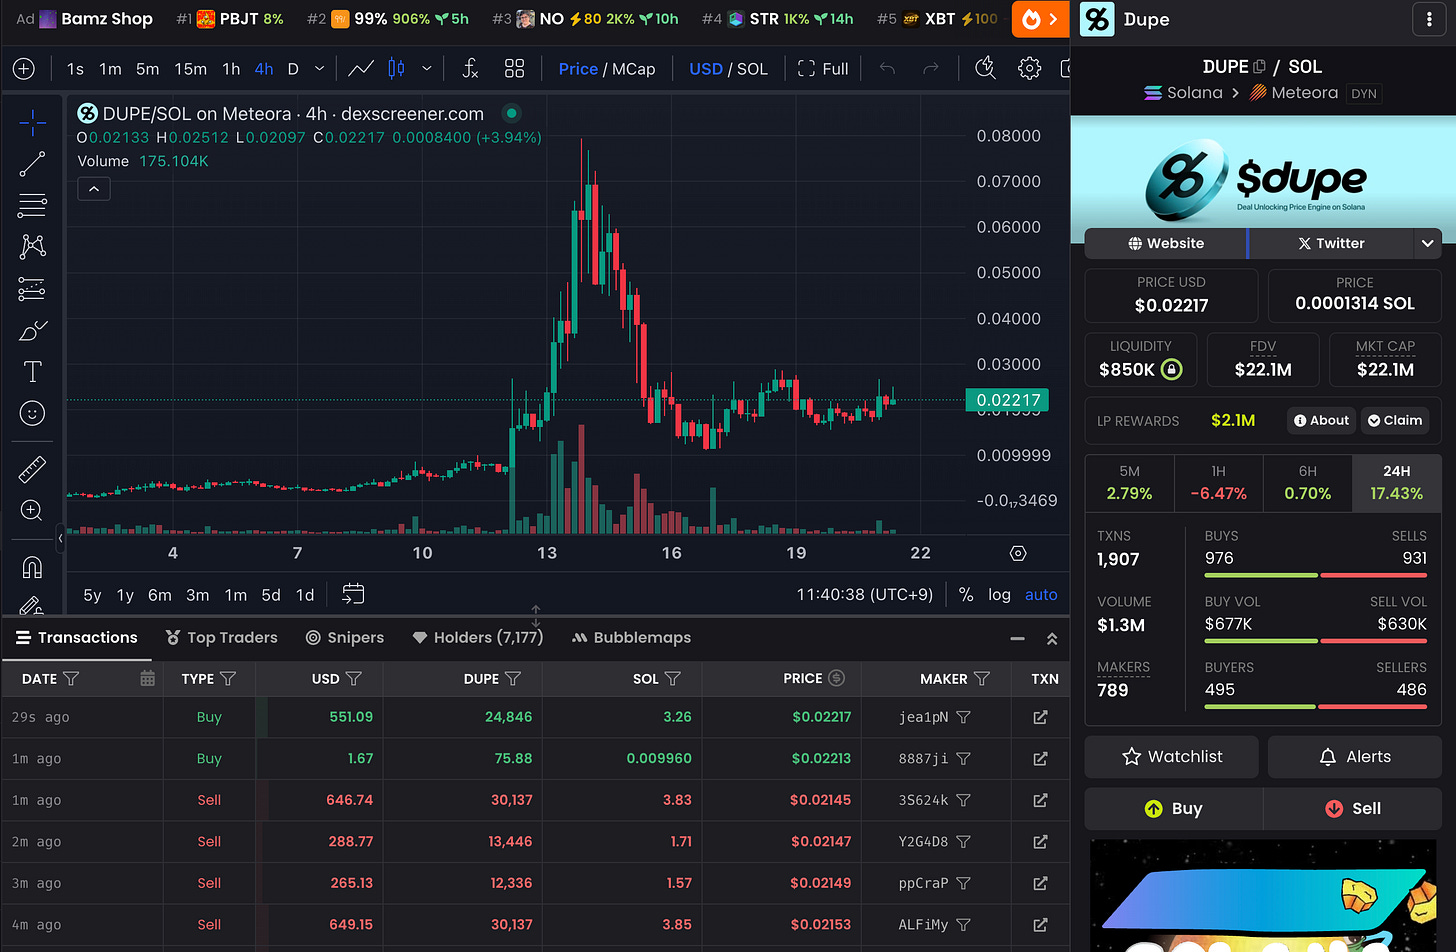The height and width of the screenshot is (952, 1456).
Task: Open the quick search lightning icon
Action: (985, 68)
